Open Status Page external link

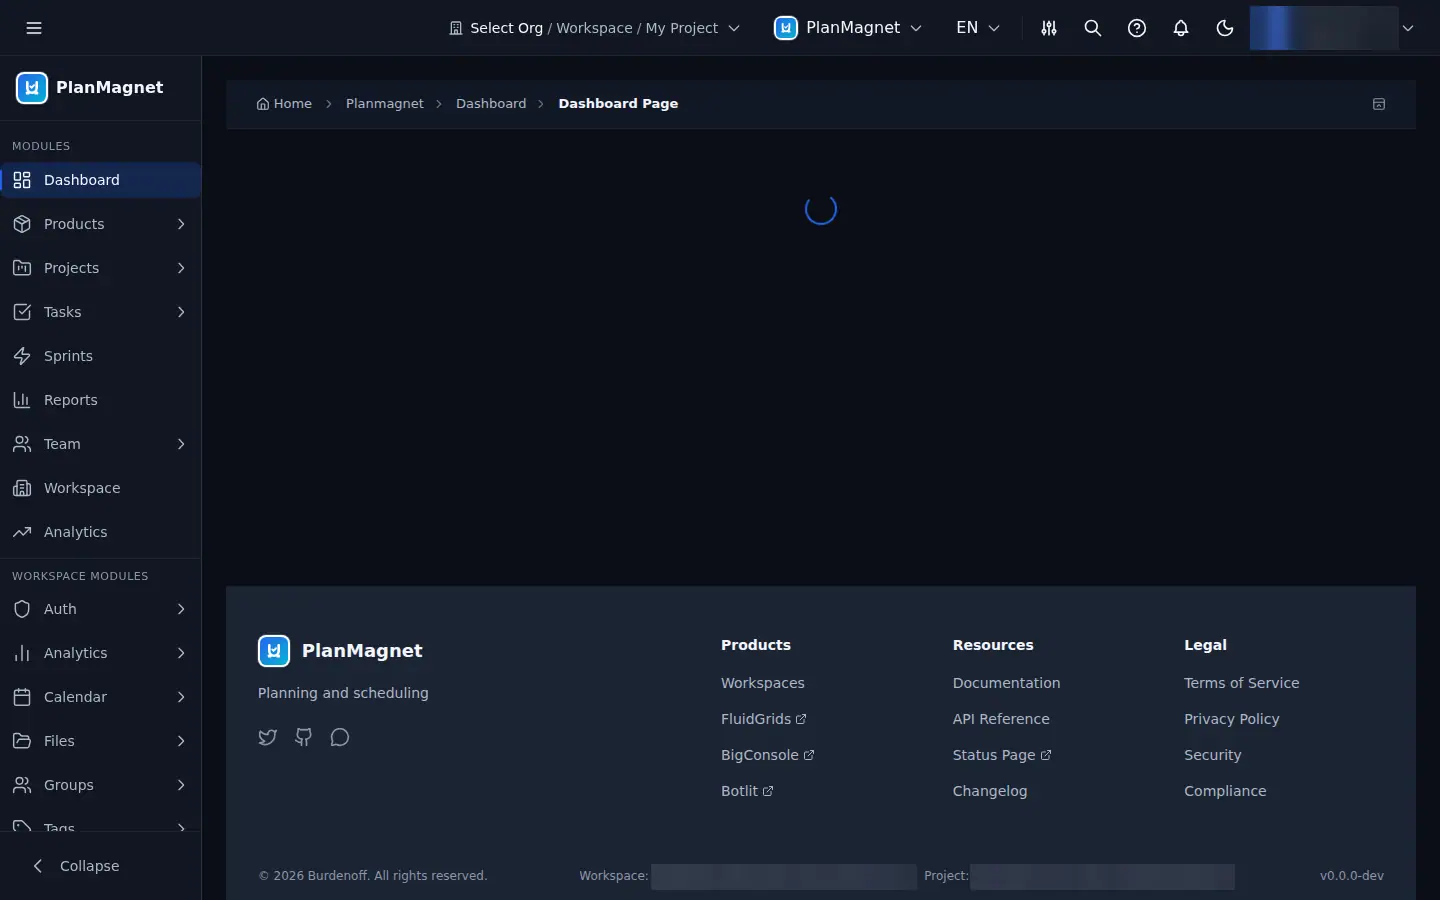[x=1002, y=755]
